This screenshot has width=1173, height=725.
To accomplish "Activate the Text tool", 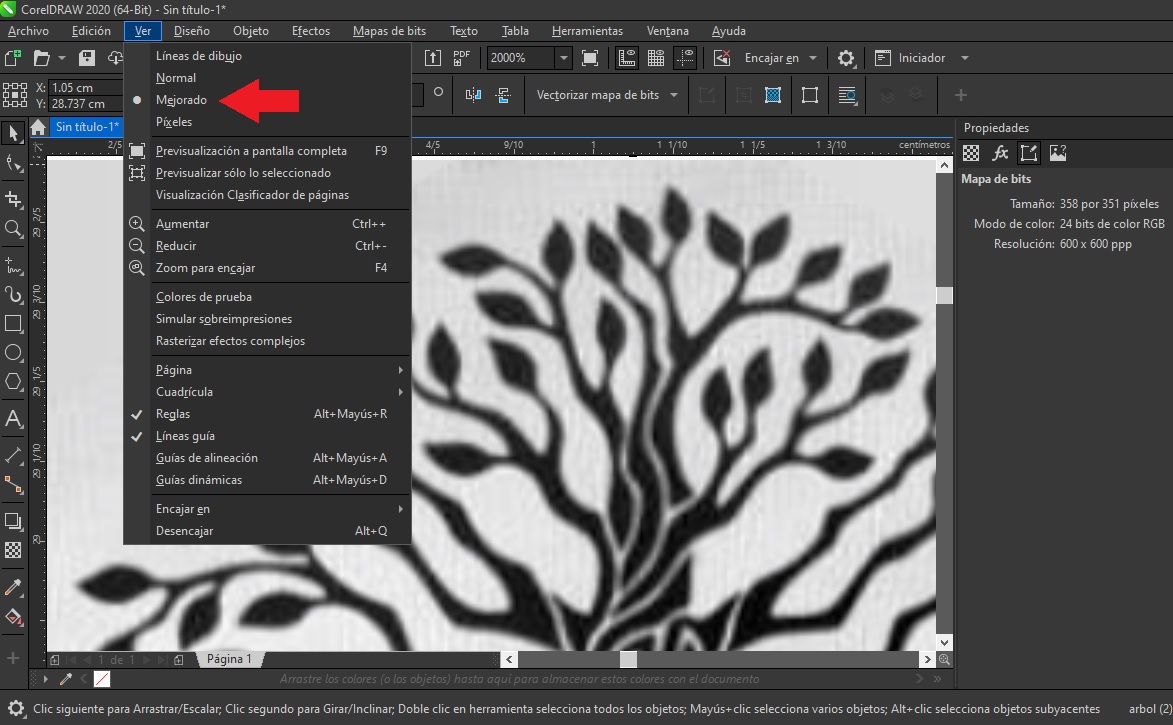I will tap(13, 418).
